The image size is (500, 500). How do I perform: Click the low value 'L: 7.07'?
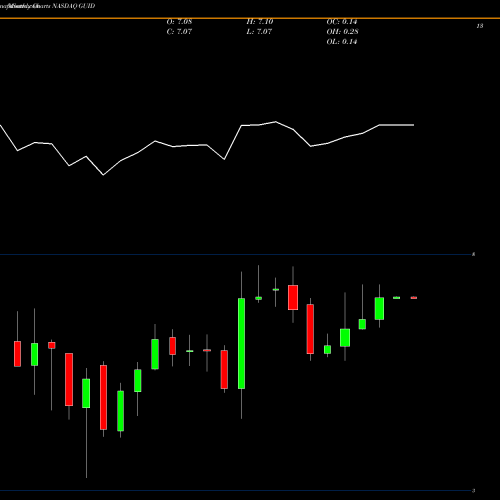pyautogui.click(x=259, y=32)
